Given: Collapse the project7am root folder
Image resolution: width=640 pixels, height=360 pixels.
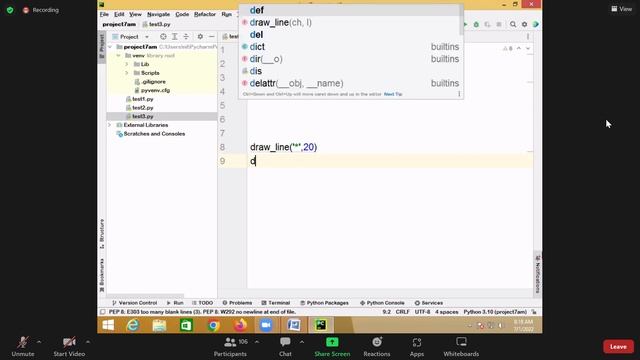Looking at the screenshot, I should [110, 47].
